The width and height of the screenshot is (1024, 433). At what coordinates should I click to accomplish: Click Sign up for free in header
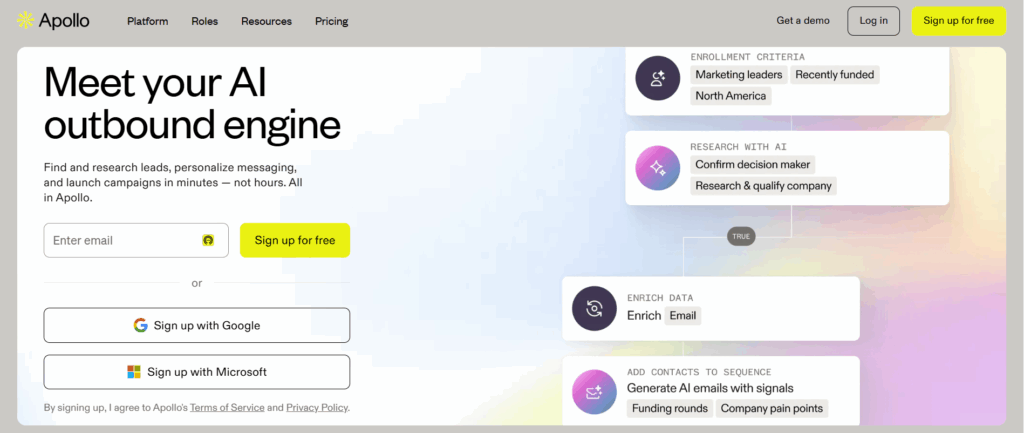(959, 21)
